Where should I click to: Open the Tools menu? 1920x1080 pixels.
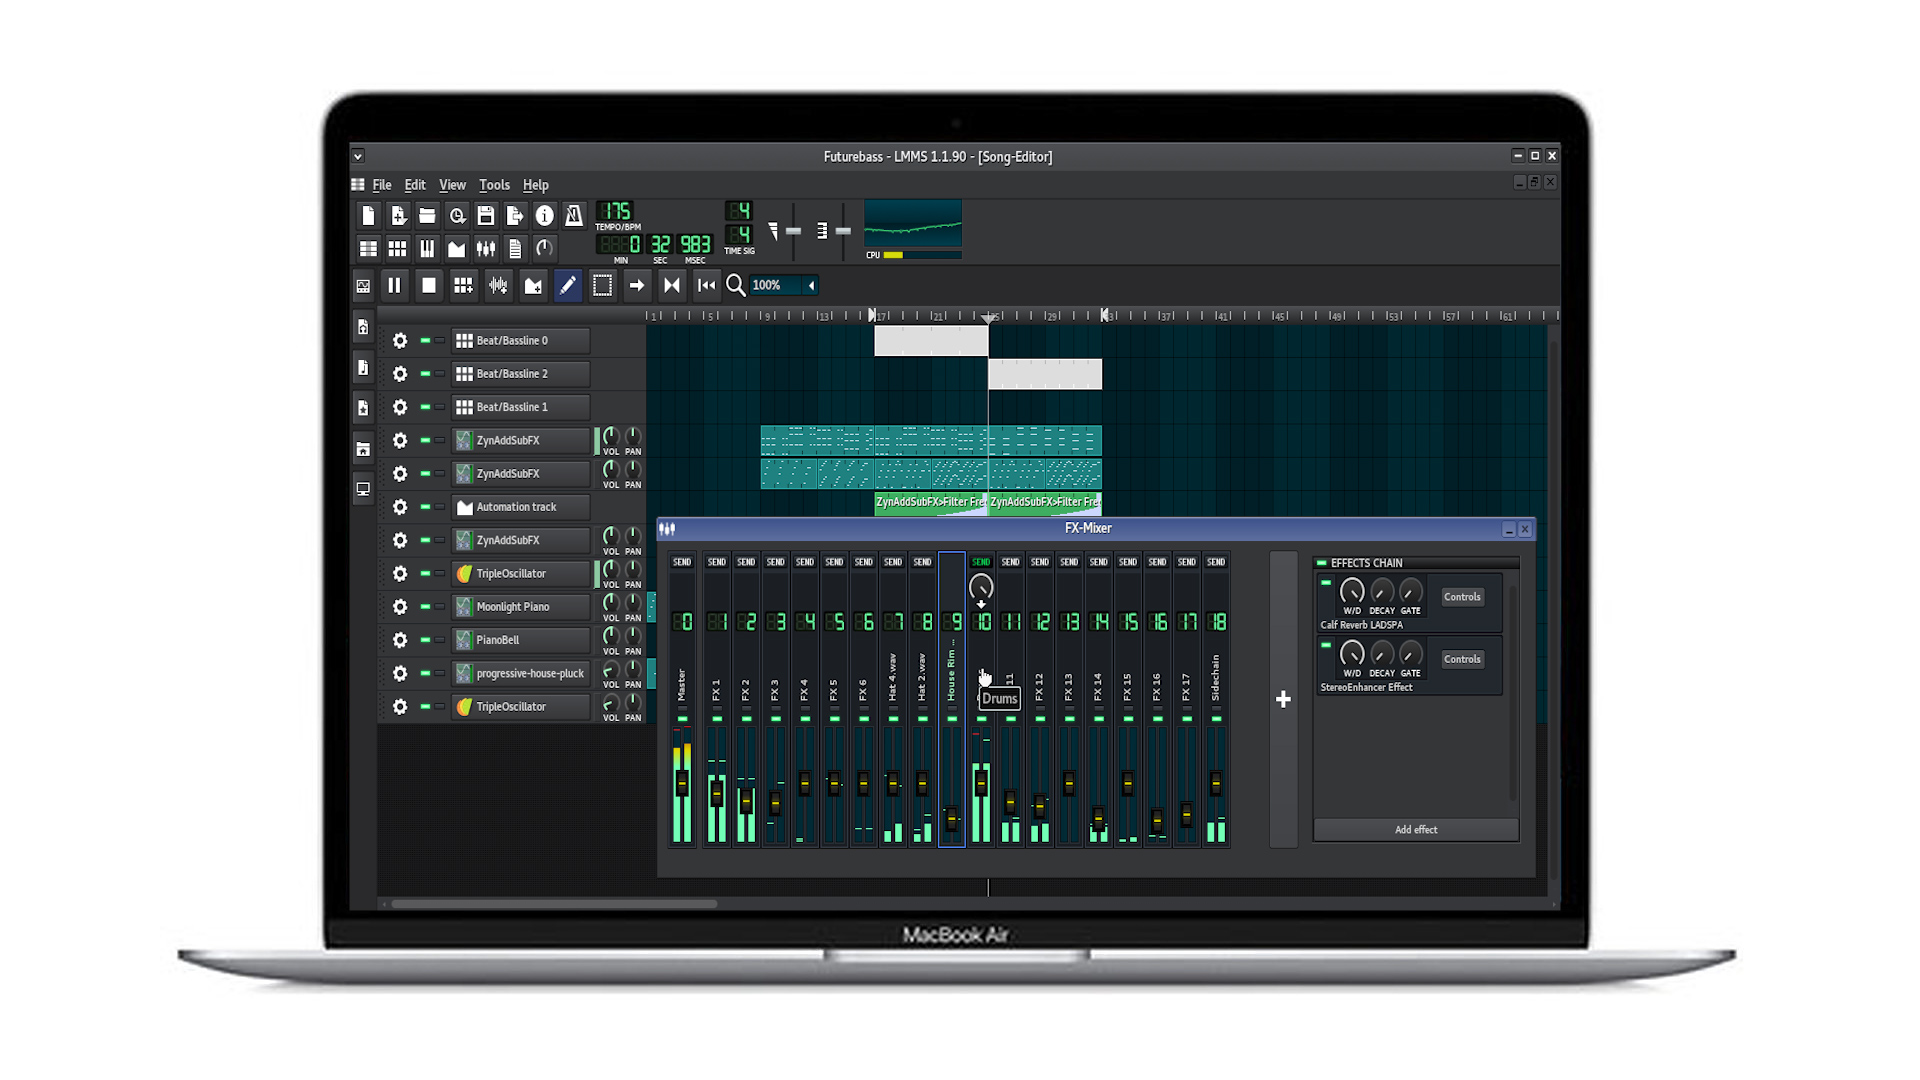494,185
